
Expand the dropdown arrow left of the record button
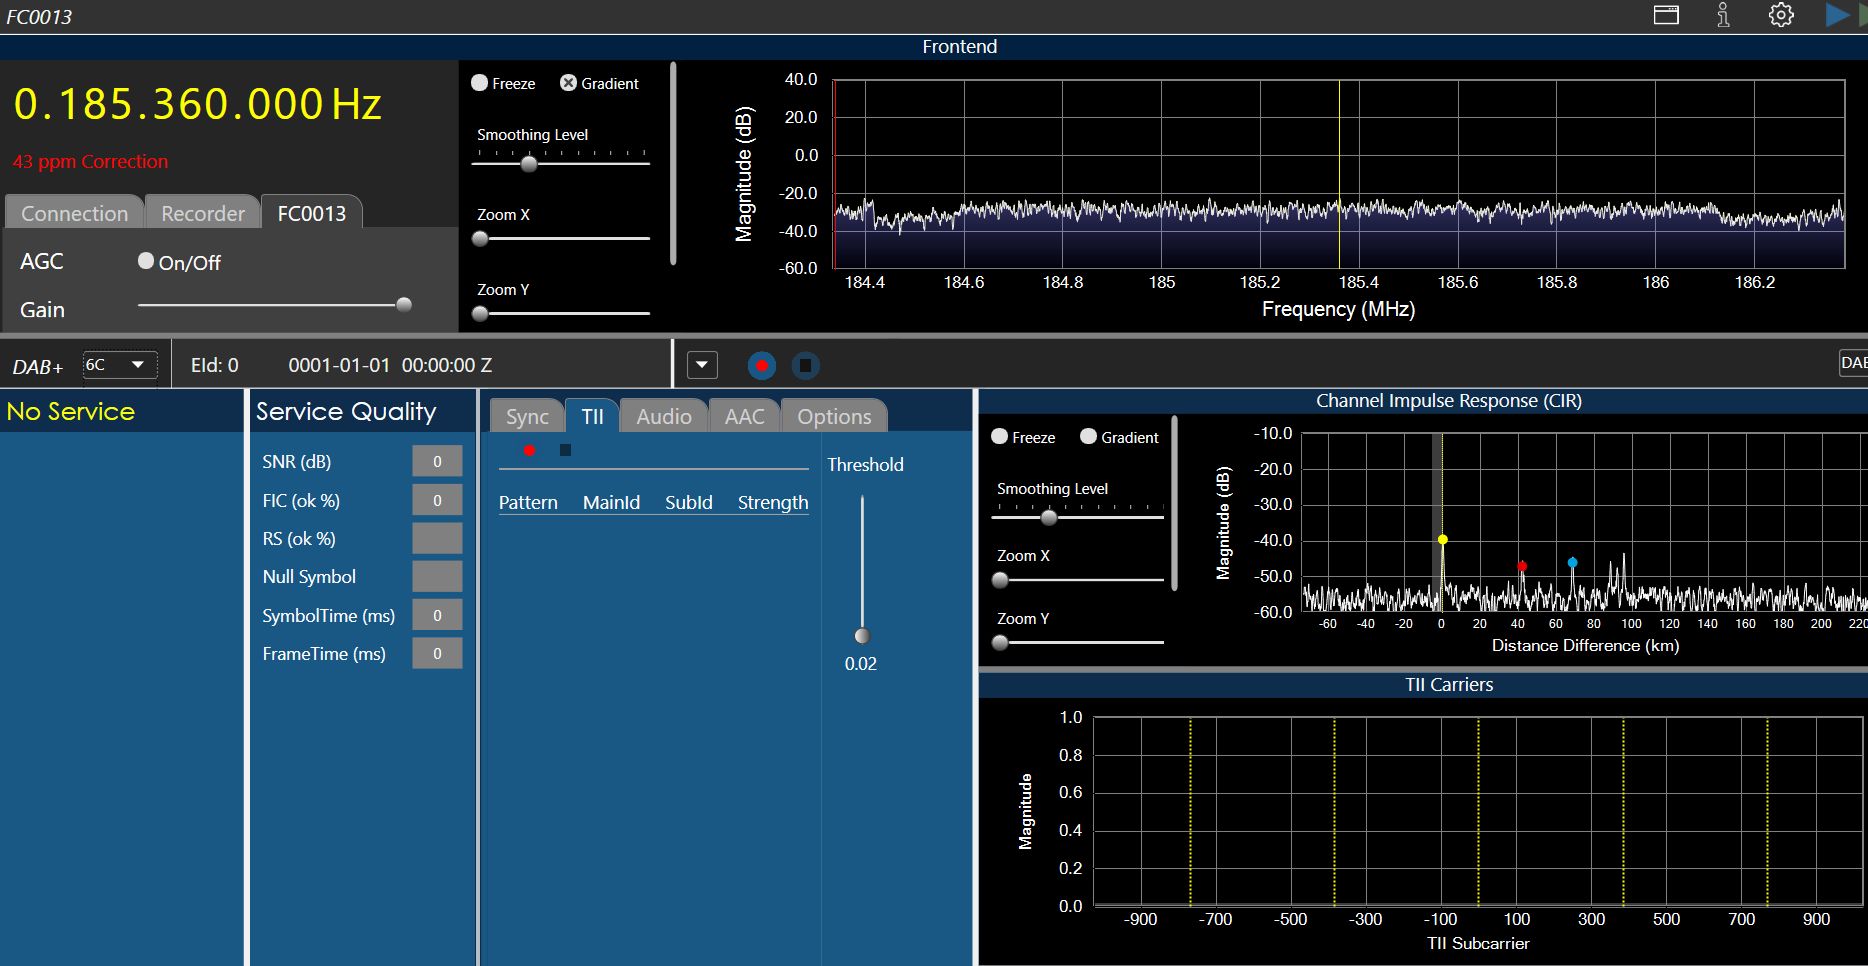pos(702,366)
